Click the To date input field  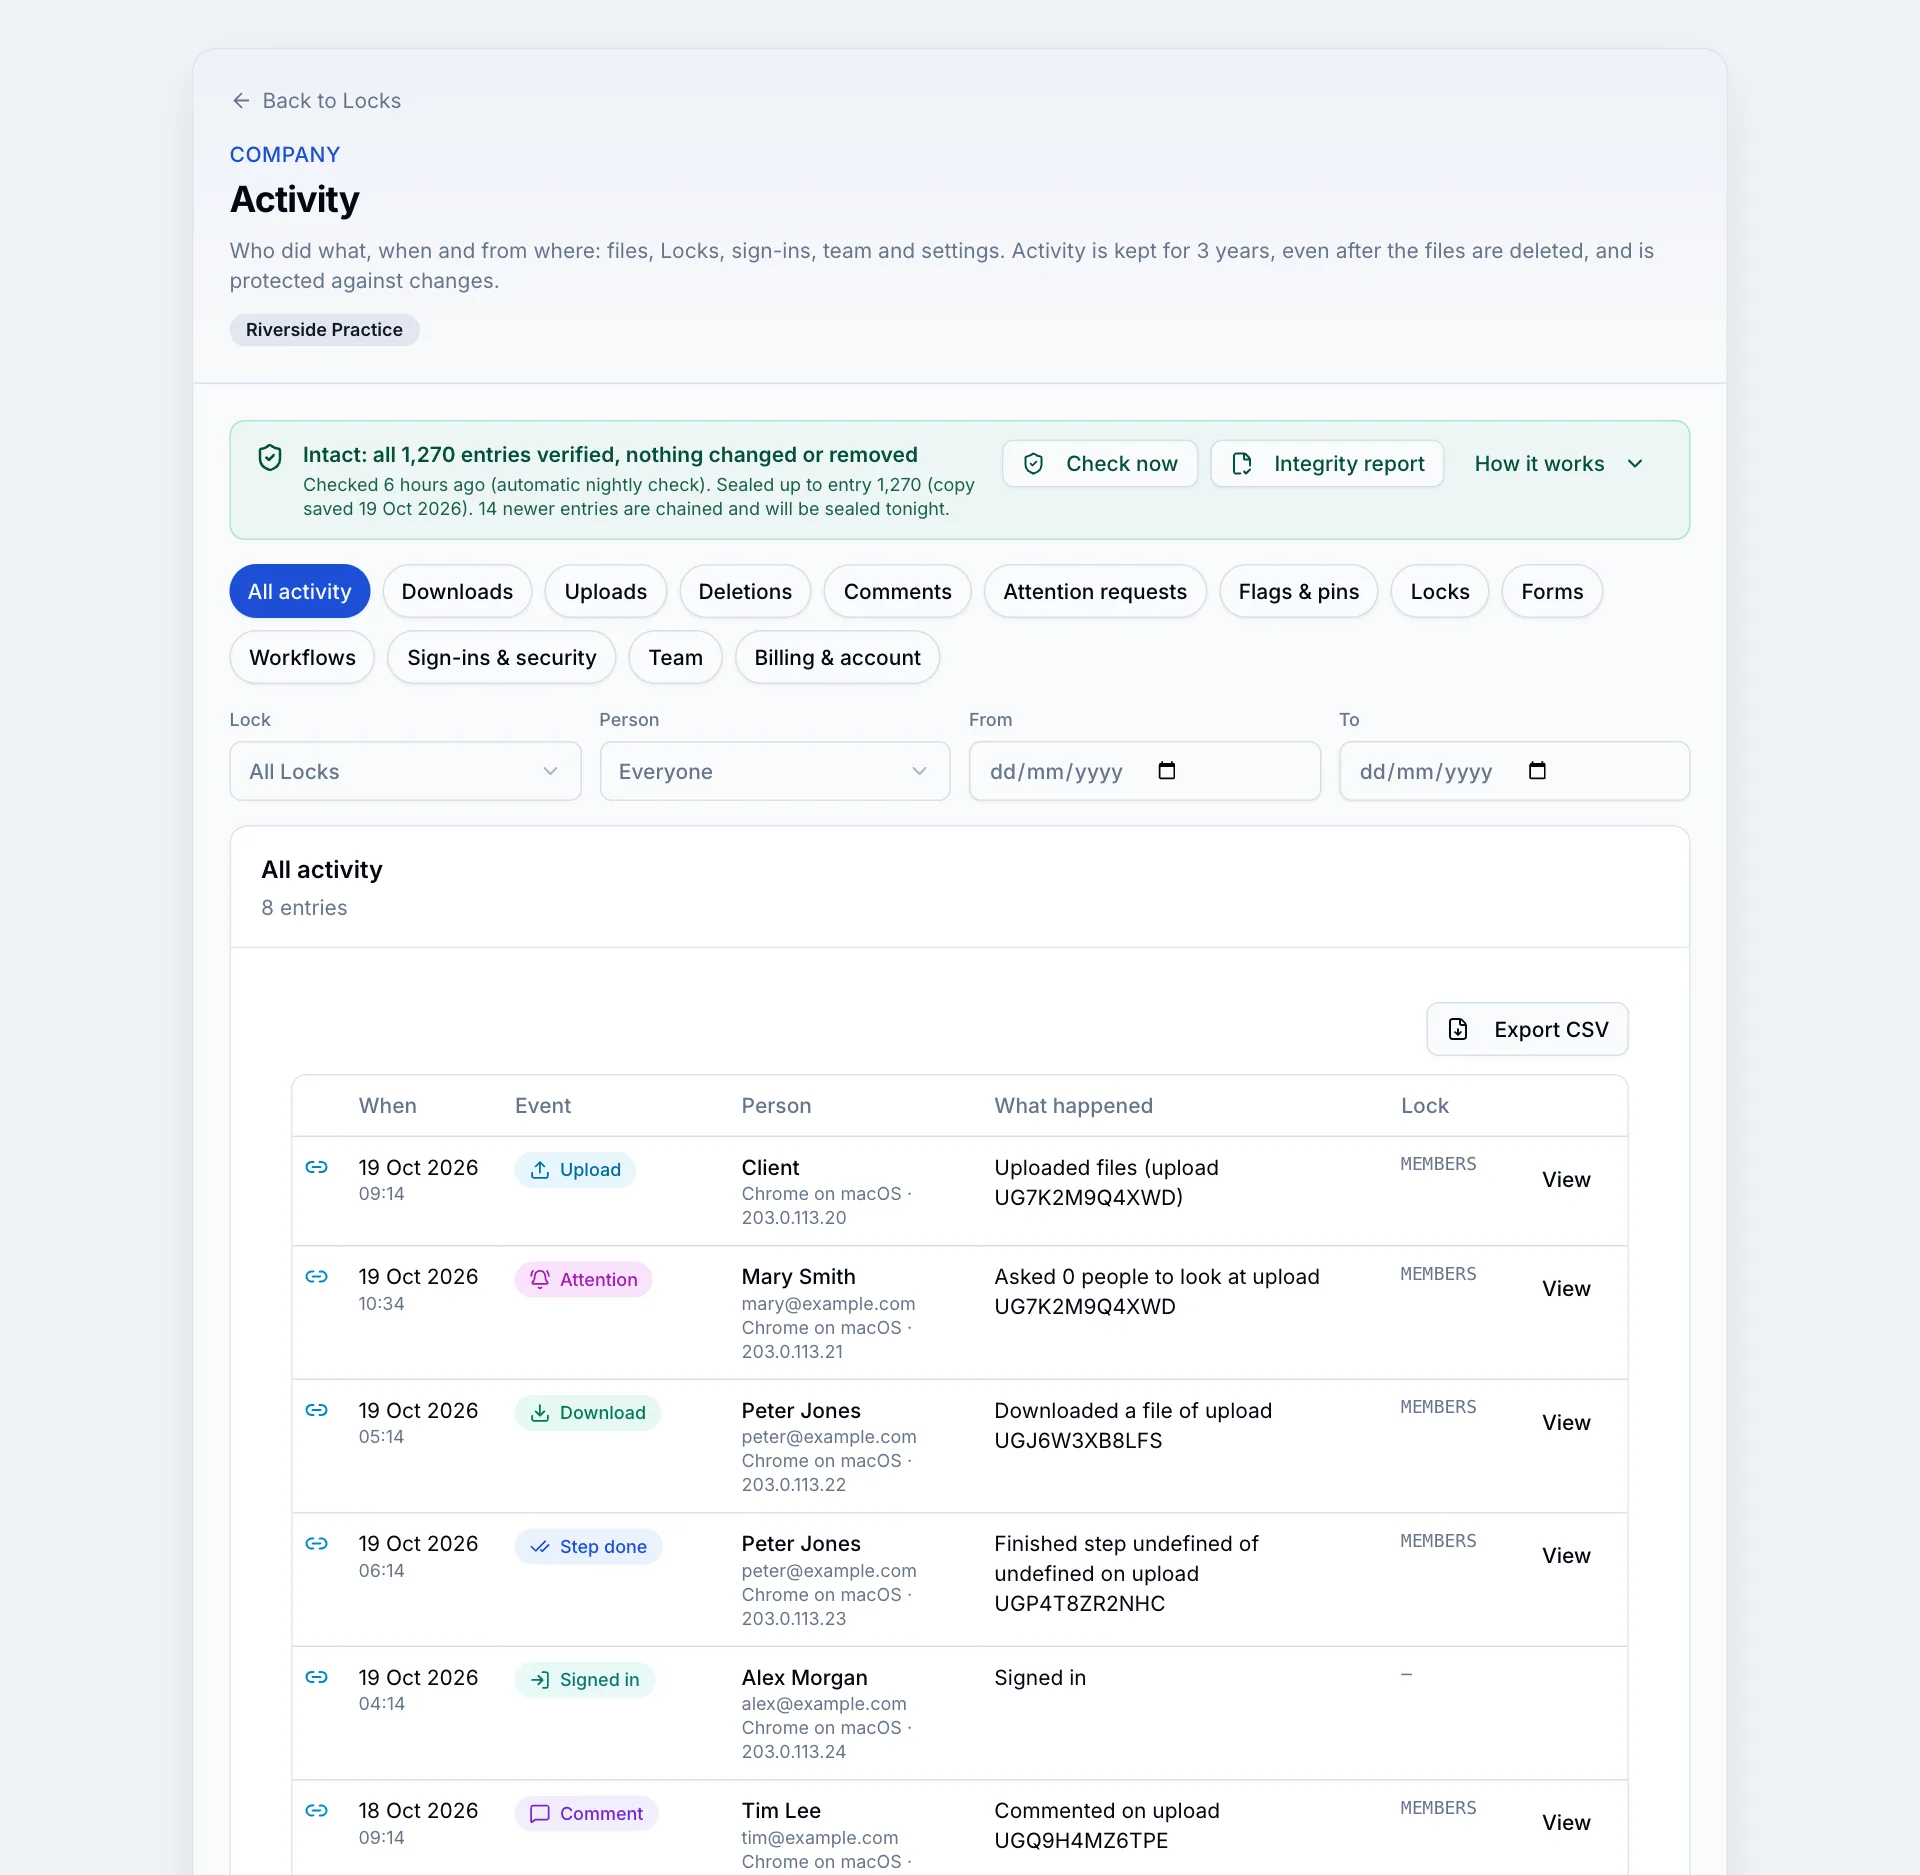(x=1514, y=771)
